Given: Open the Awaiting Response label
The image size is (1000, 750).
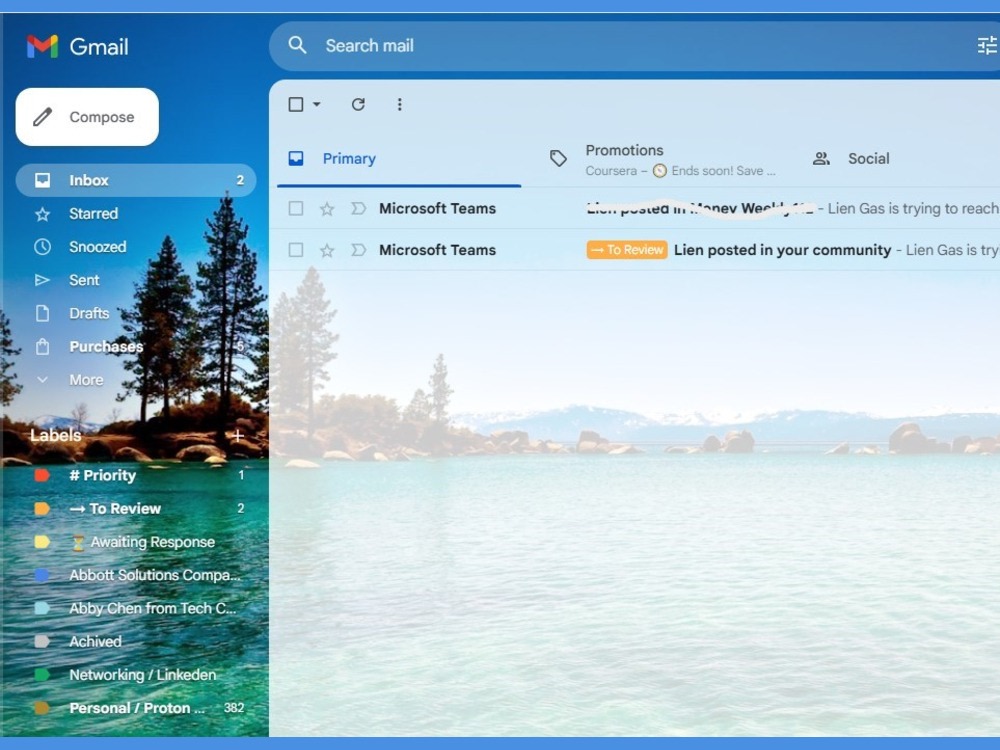Looking at the screenshot, I should (136, 541).
